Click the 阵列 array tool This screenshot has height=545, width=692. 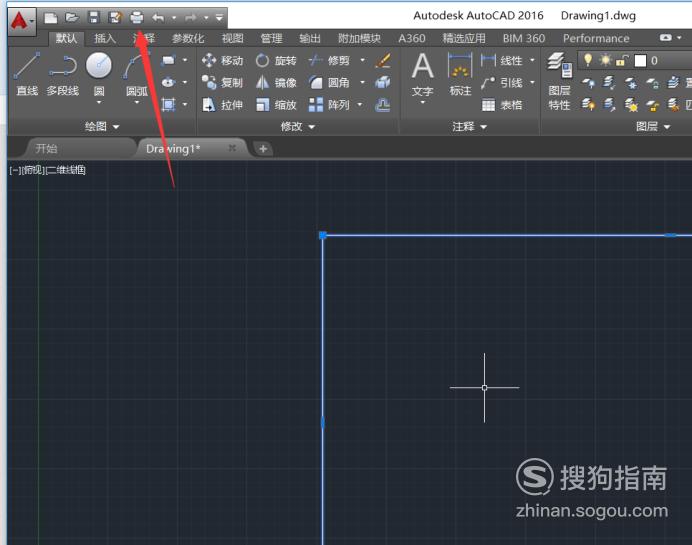(x=329, y=105)
